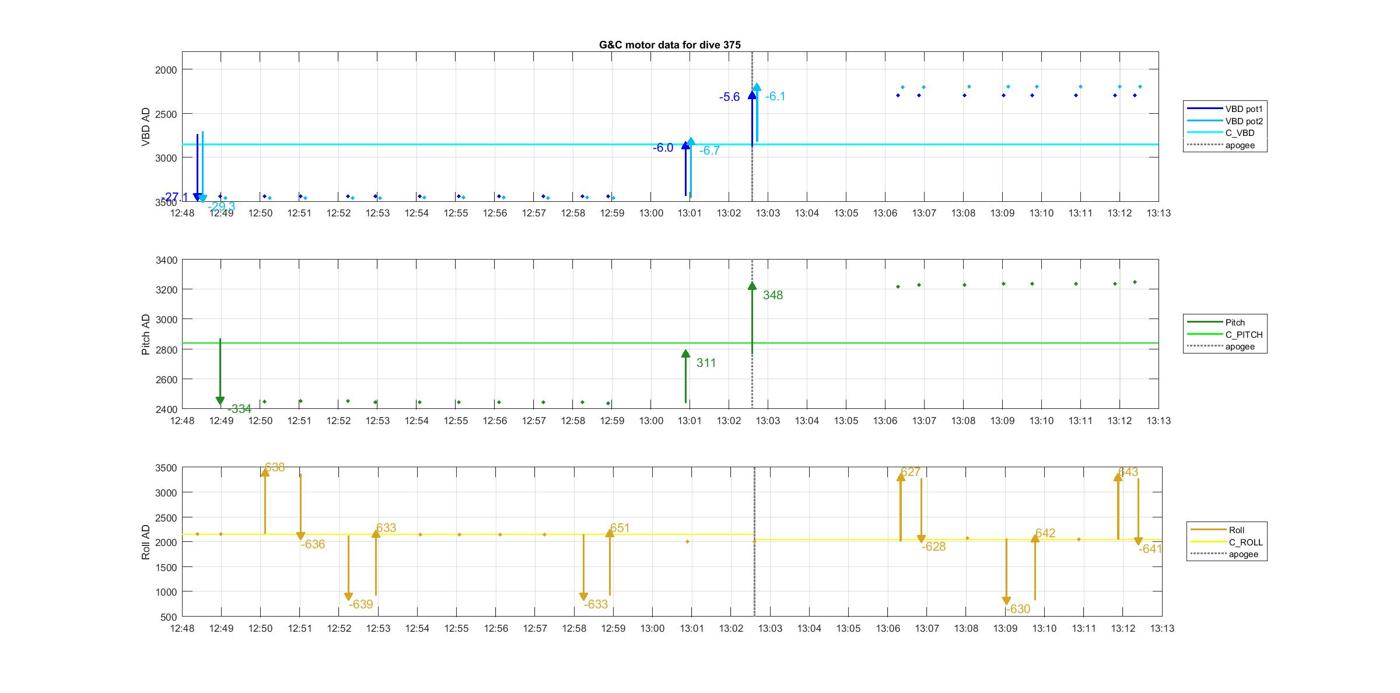The image size is (1400, 693).
Task: Click the '-6.1' VBD data label
Action: point(776,96)
